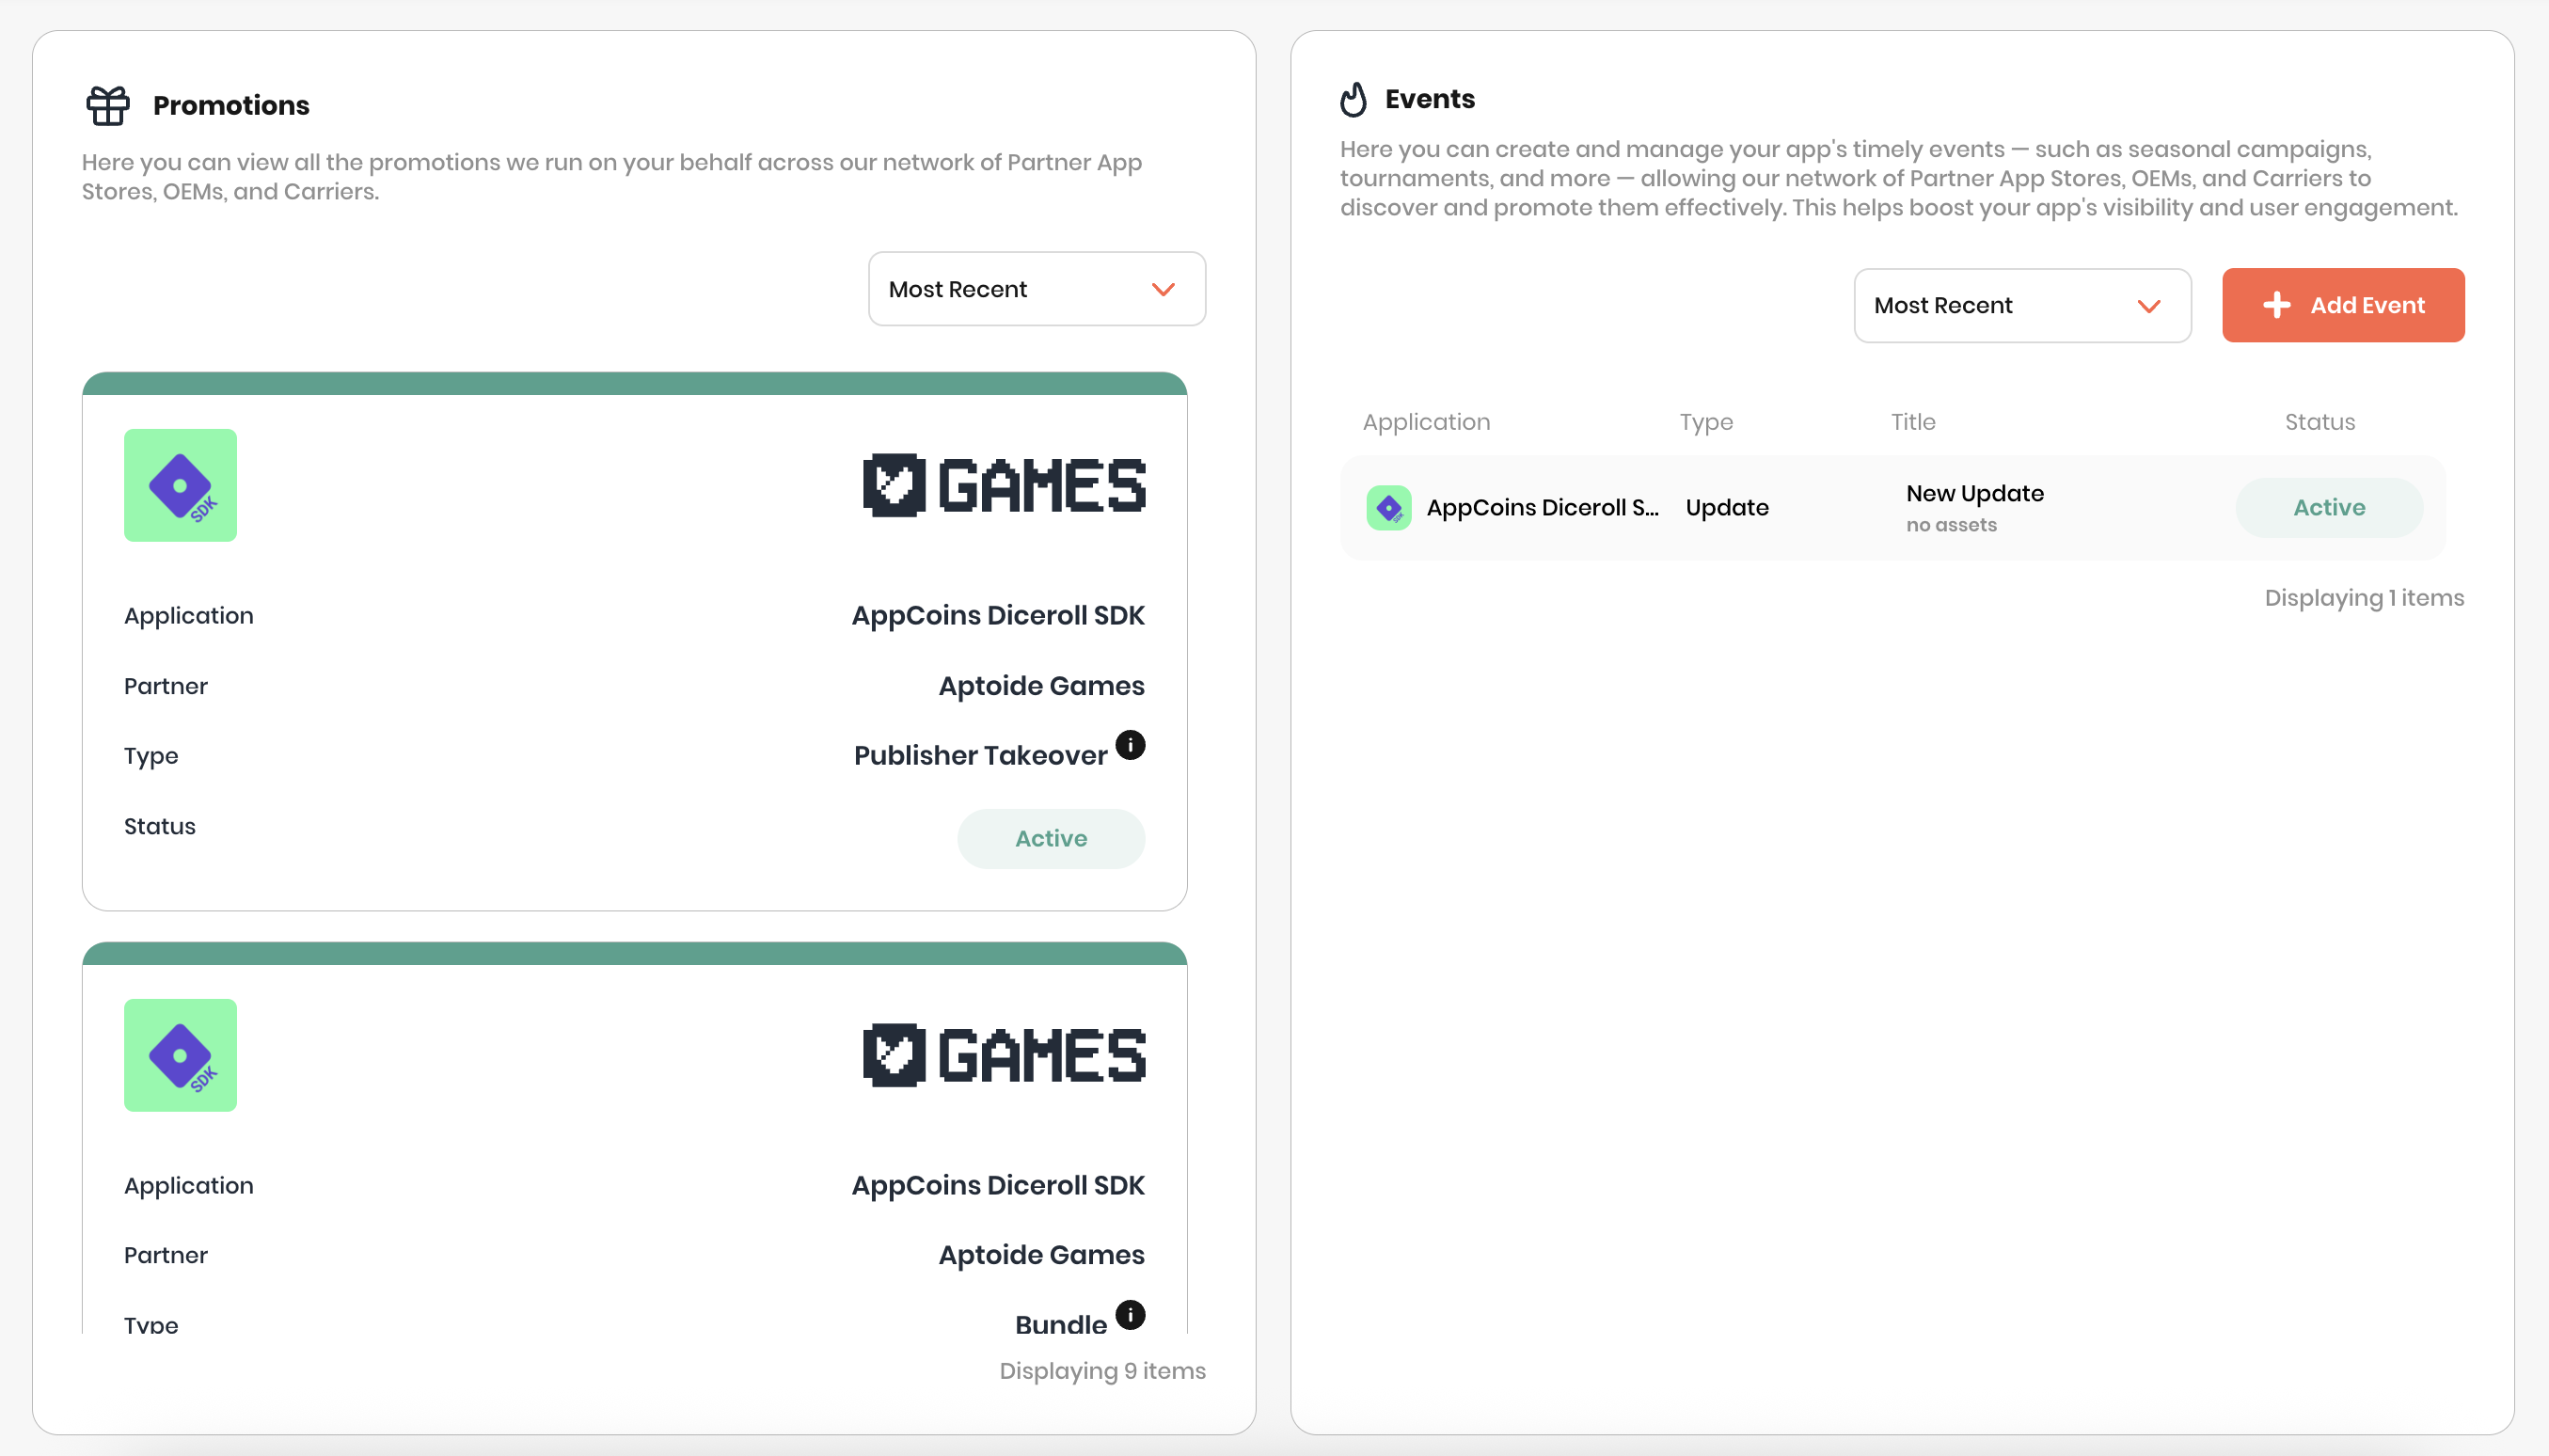Click the Add Event button
Viewport: 2549px width, 1456px height.
(x=2343, y=305)
